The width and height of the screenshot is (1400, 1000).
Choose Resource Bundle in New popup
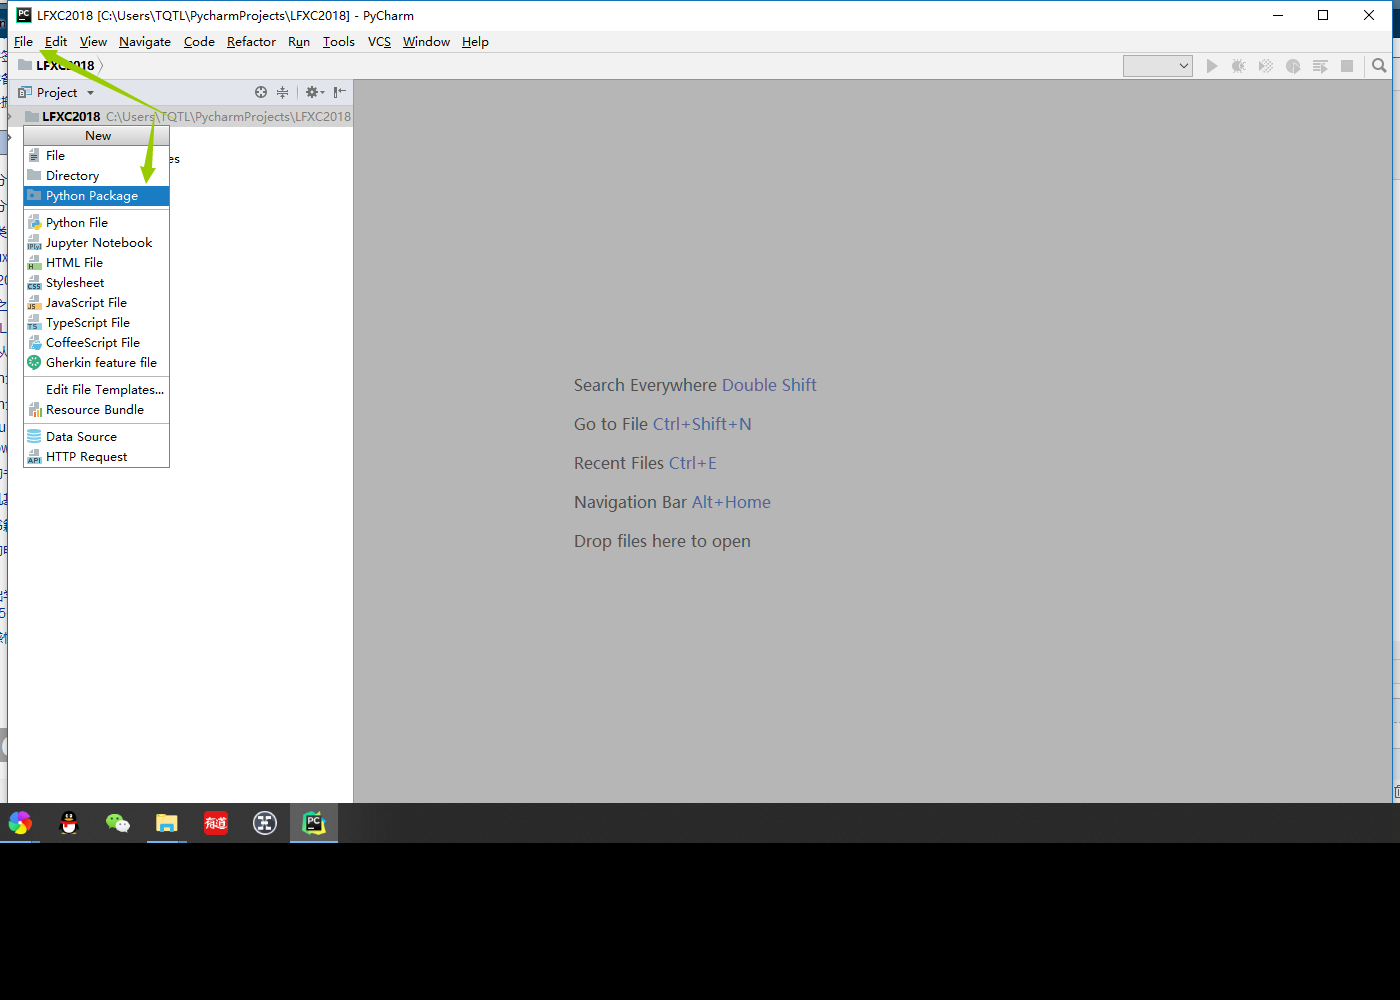point(97,410)
